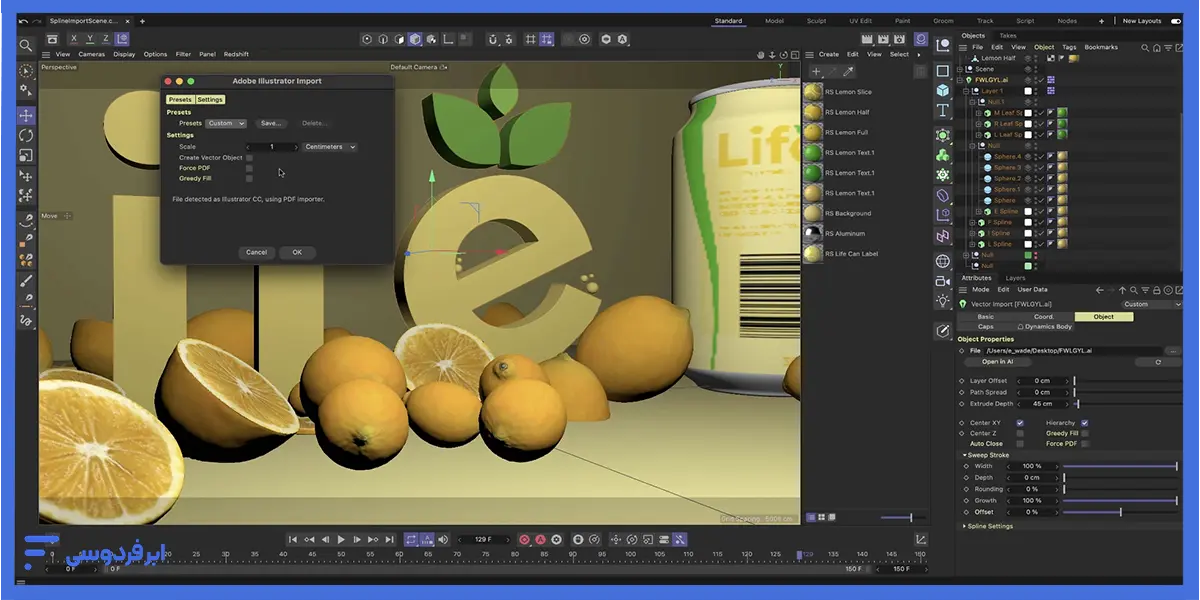
Task: Click the back arrow in Attributes header
Action: click(1100, 290)
